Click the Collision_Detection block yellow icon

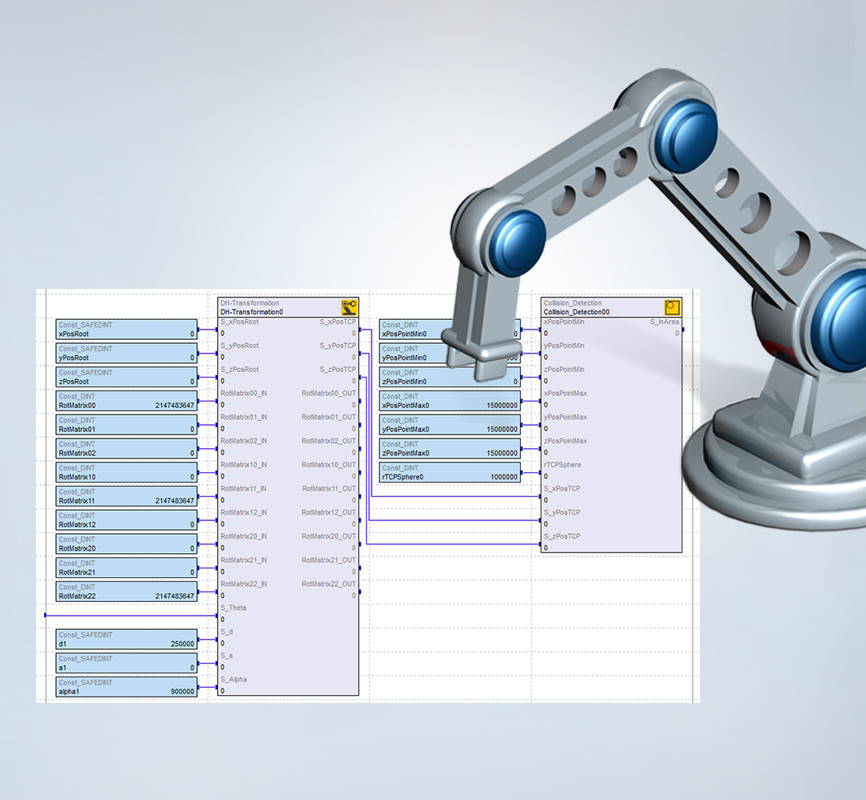(x=672, y=308)
